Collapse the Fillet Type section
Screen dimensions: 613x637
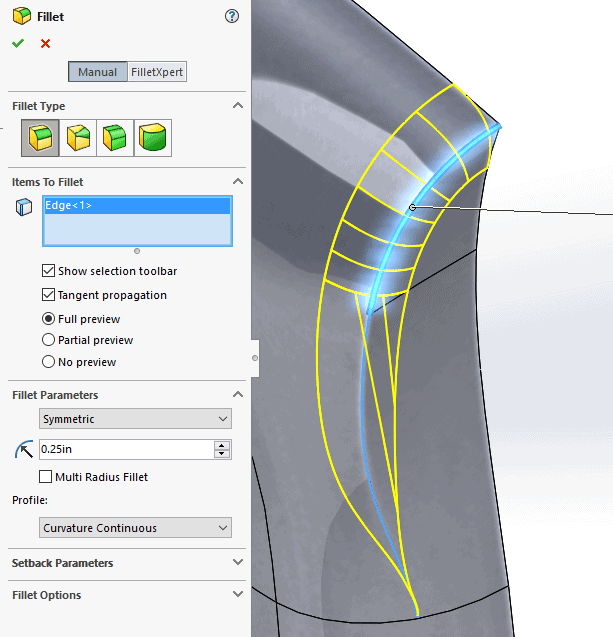click(x=238, y=106)
